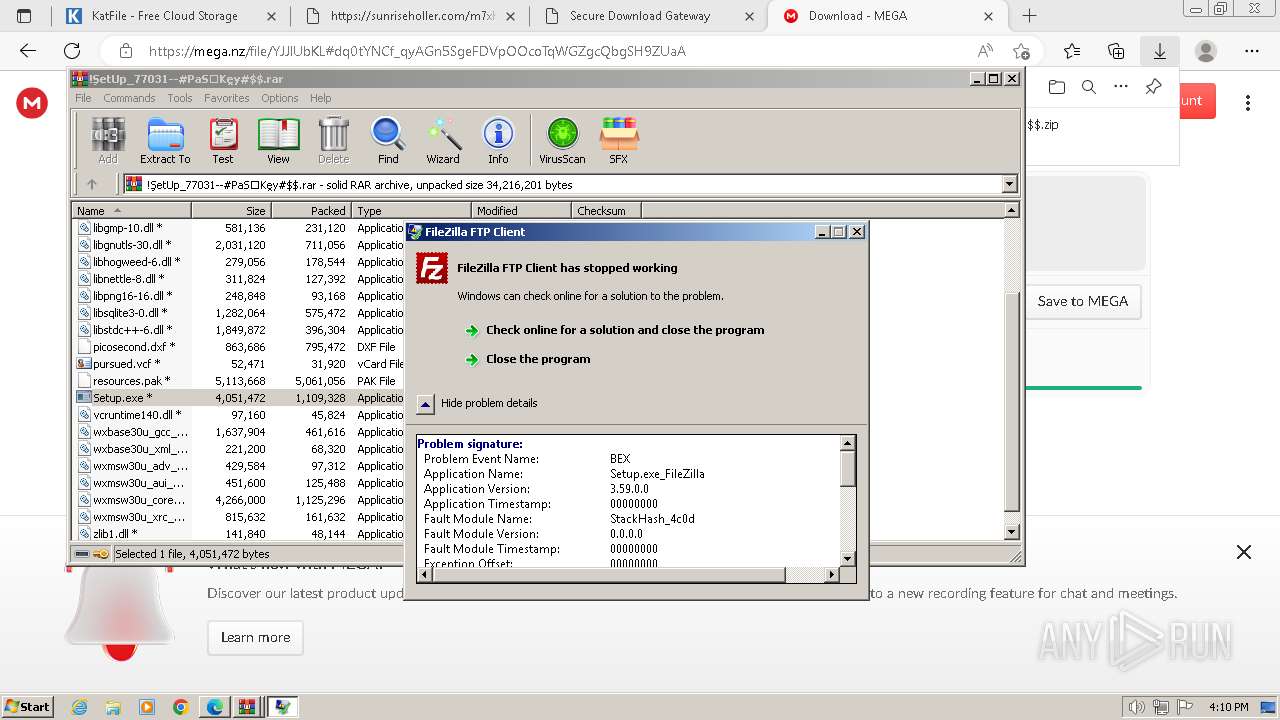Open Edge Settings and more menu
This screenshot has width=1280, height=720.
coord(1252,51)
